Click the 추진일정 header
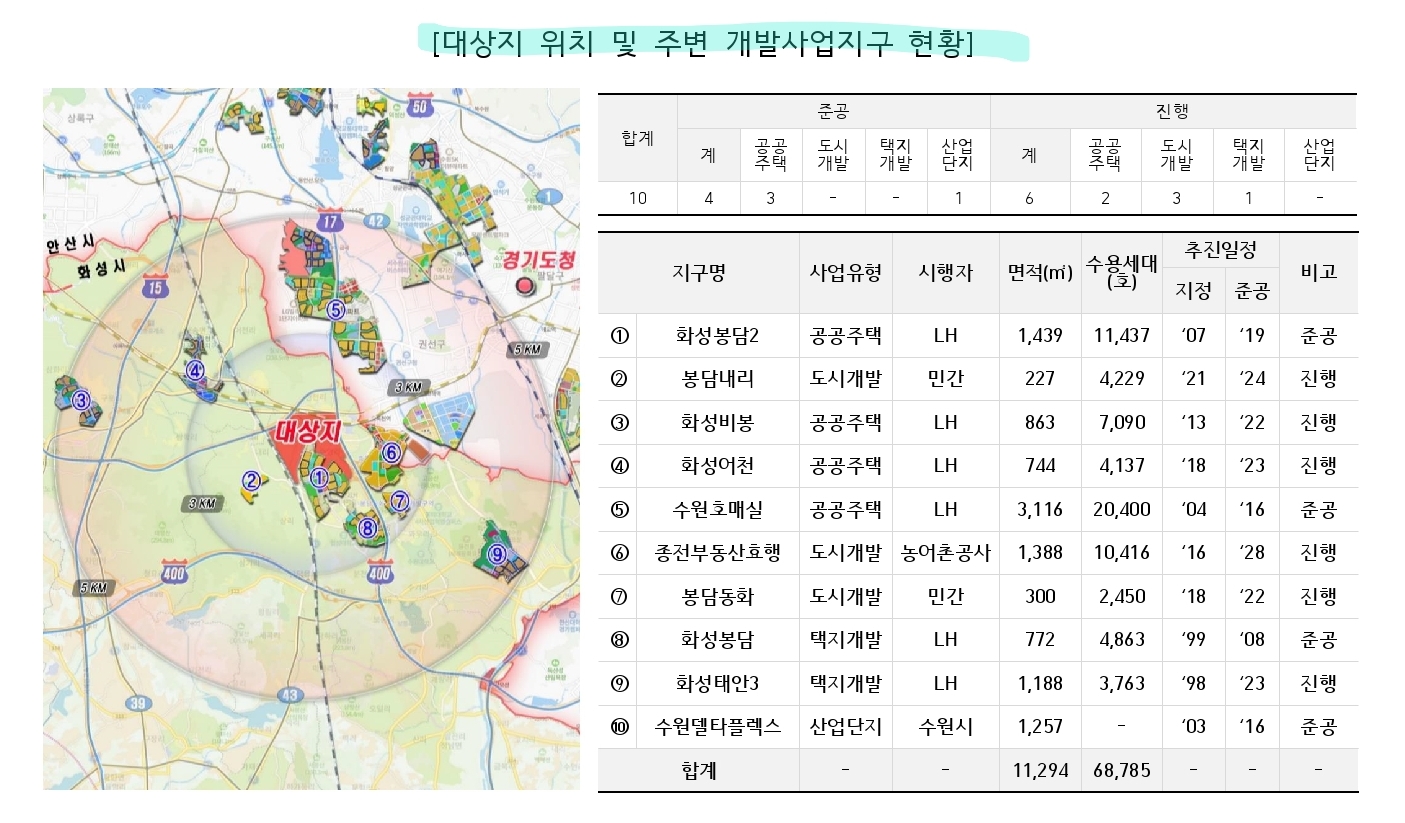Viewport: 1405px width, 823px height. pyautogui.click(x=1219, y=249)
